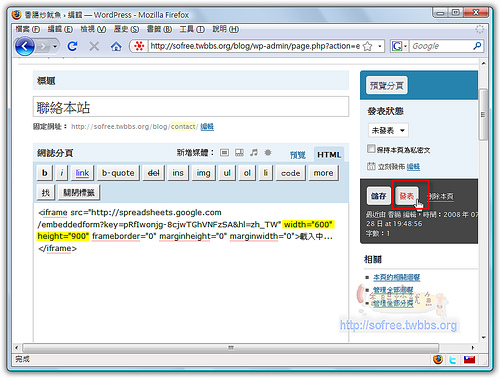
Task: Click the vertical scrollbar thumb
Action: pyautogui.click(x=483, y=114)
